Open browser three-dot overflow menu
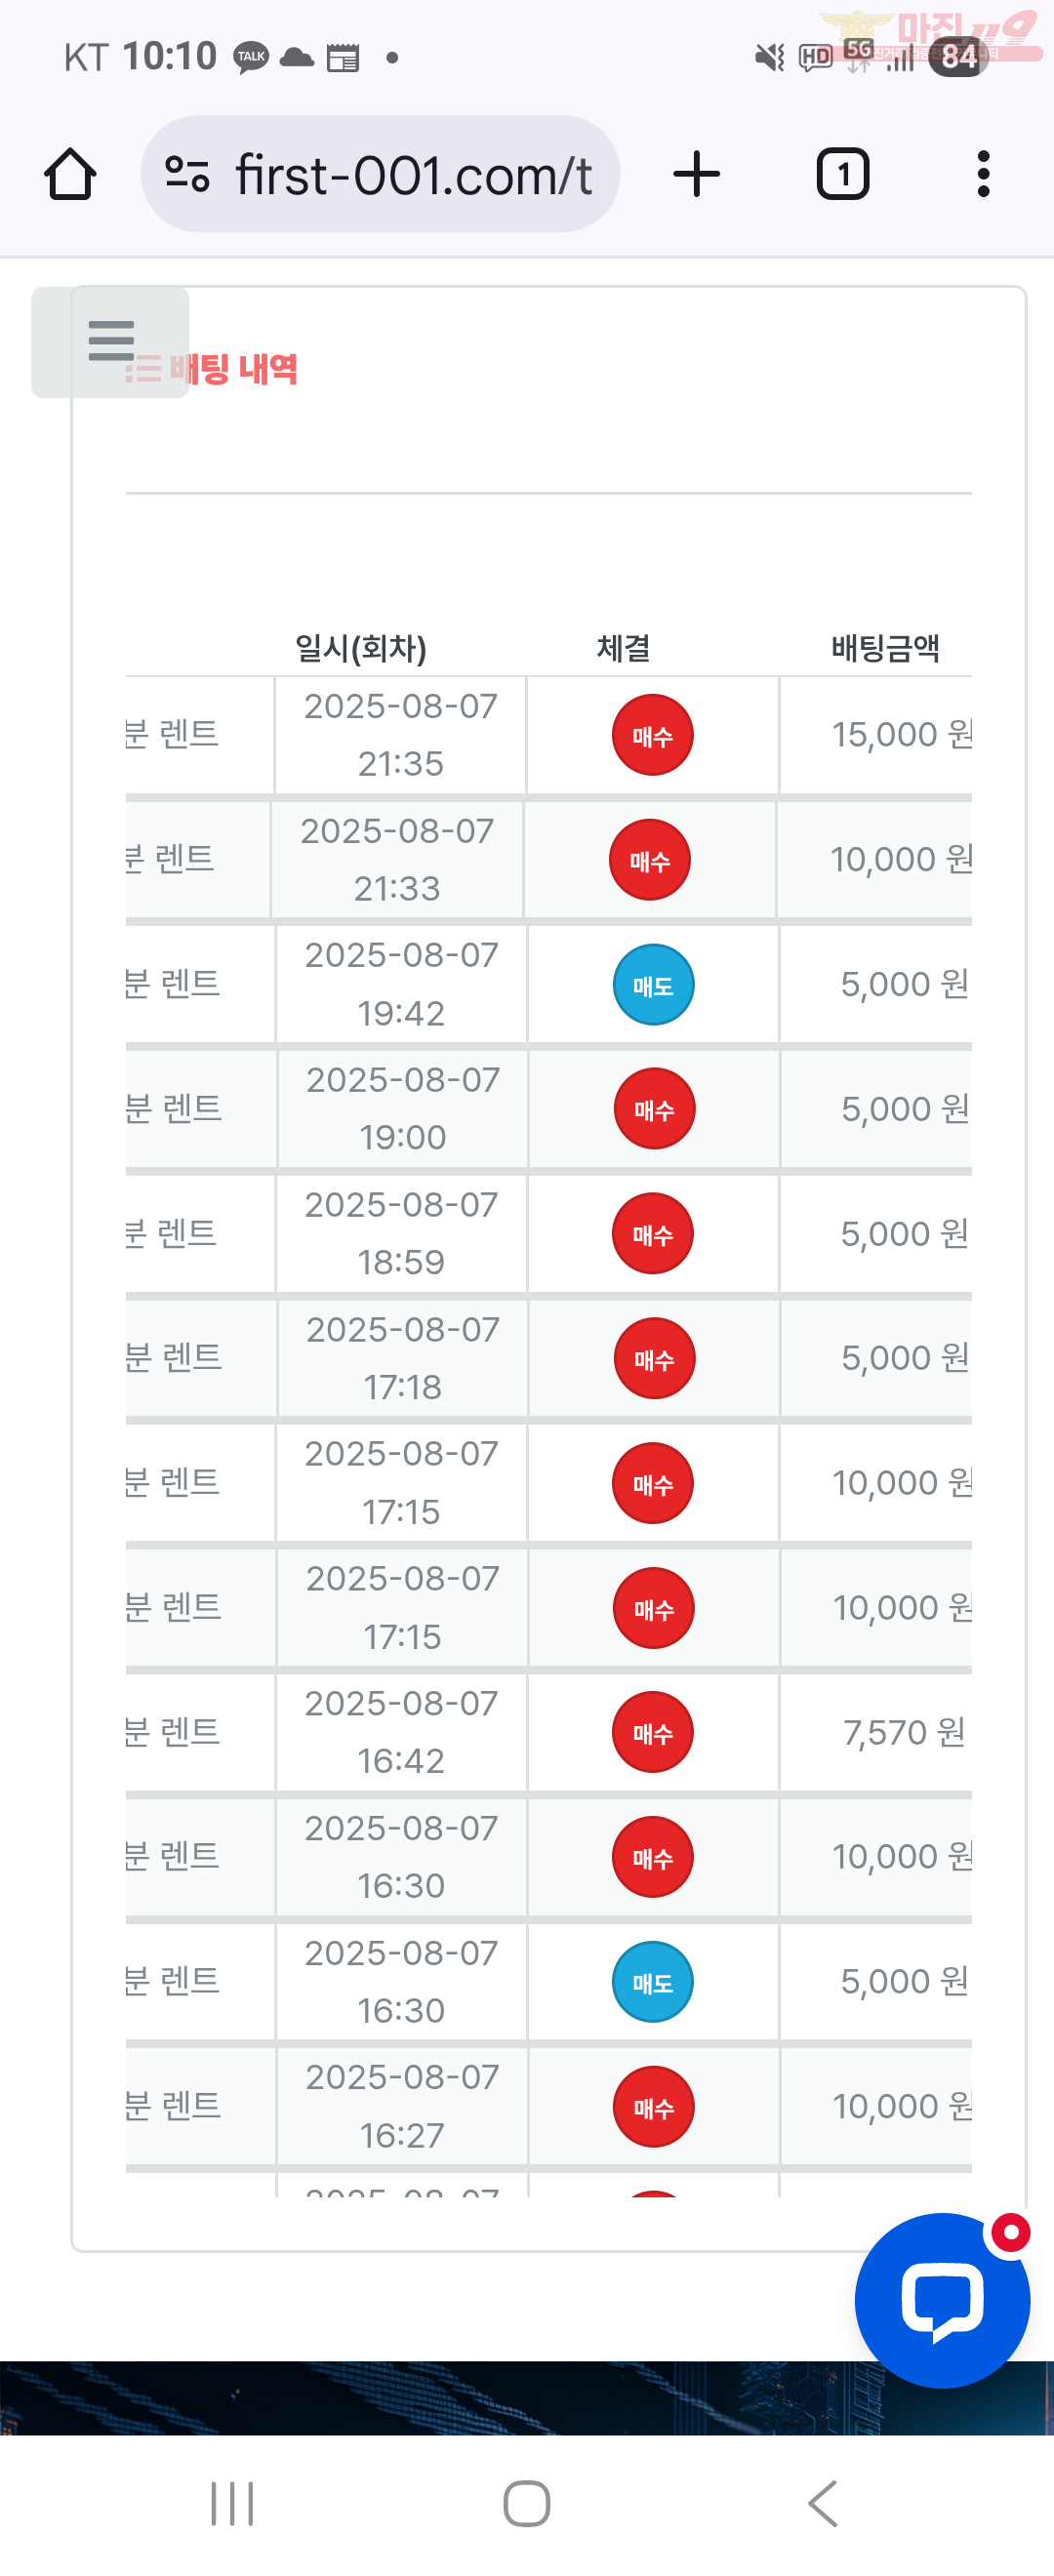This screenshot has height=2576, width=1054. click(x=983, y=174)
